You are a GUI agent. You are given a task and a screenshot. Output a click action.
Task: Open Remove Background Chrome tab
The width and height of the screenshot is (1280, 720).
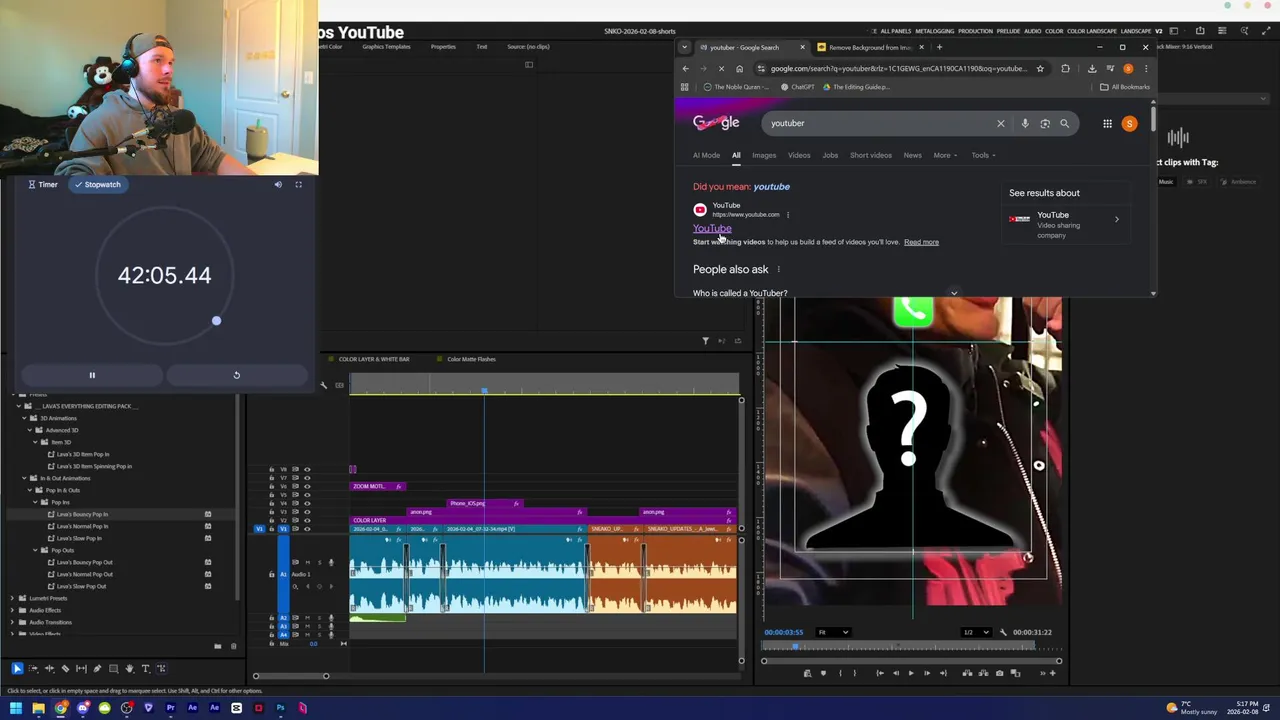pyautogui.click(x=868, y=47)
